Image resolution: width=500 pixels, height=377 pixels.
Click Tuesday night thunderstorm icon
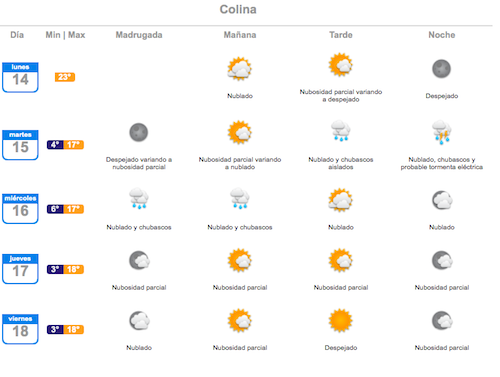click(x=442, y=132)
